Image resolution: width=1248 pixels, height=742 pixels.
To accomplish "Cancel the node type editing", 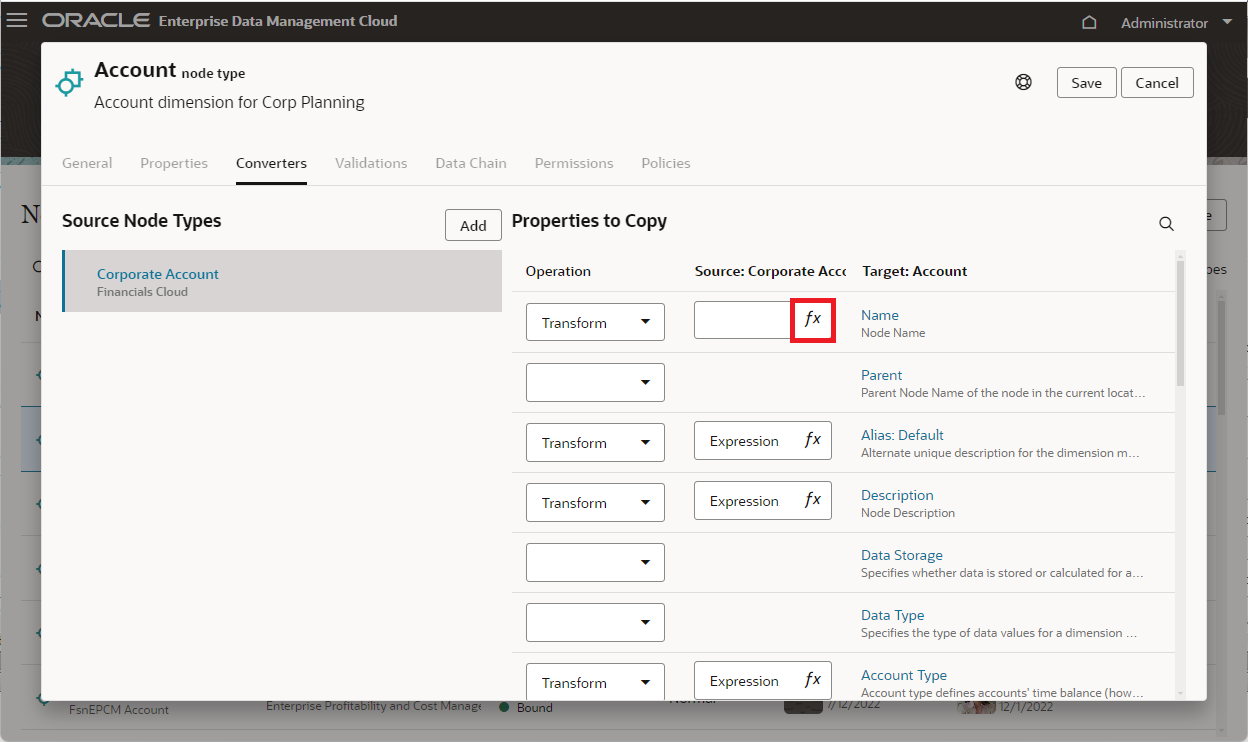I will [x=1157, y=82].
